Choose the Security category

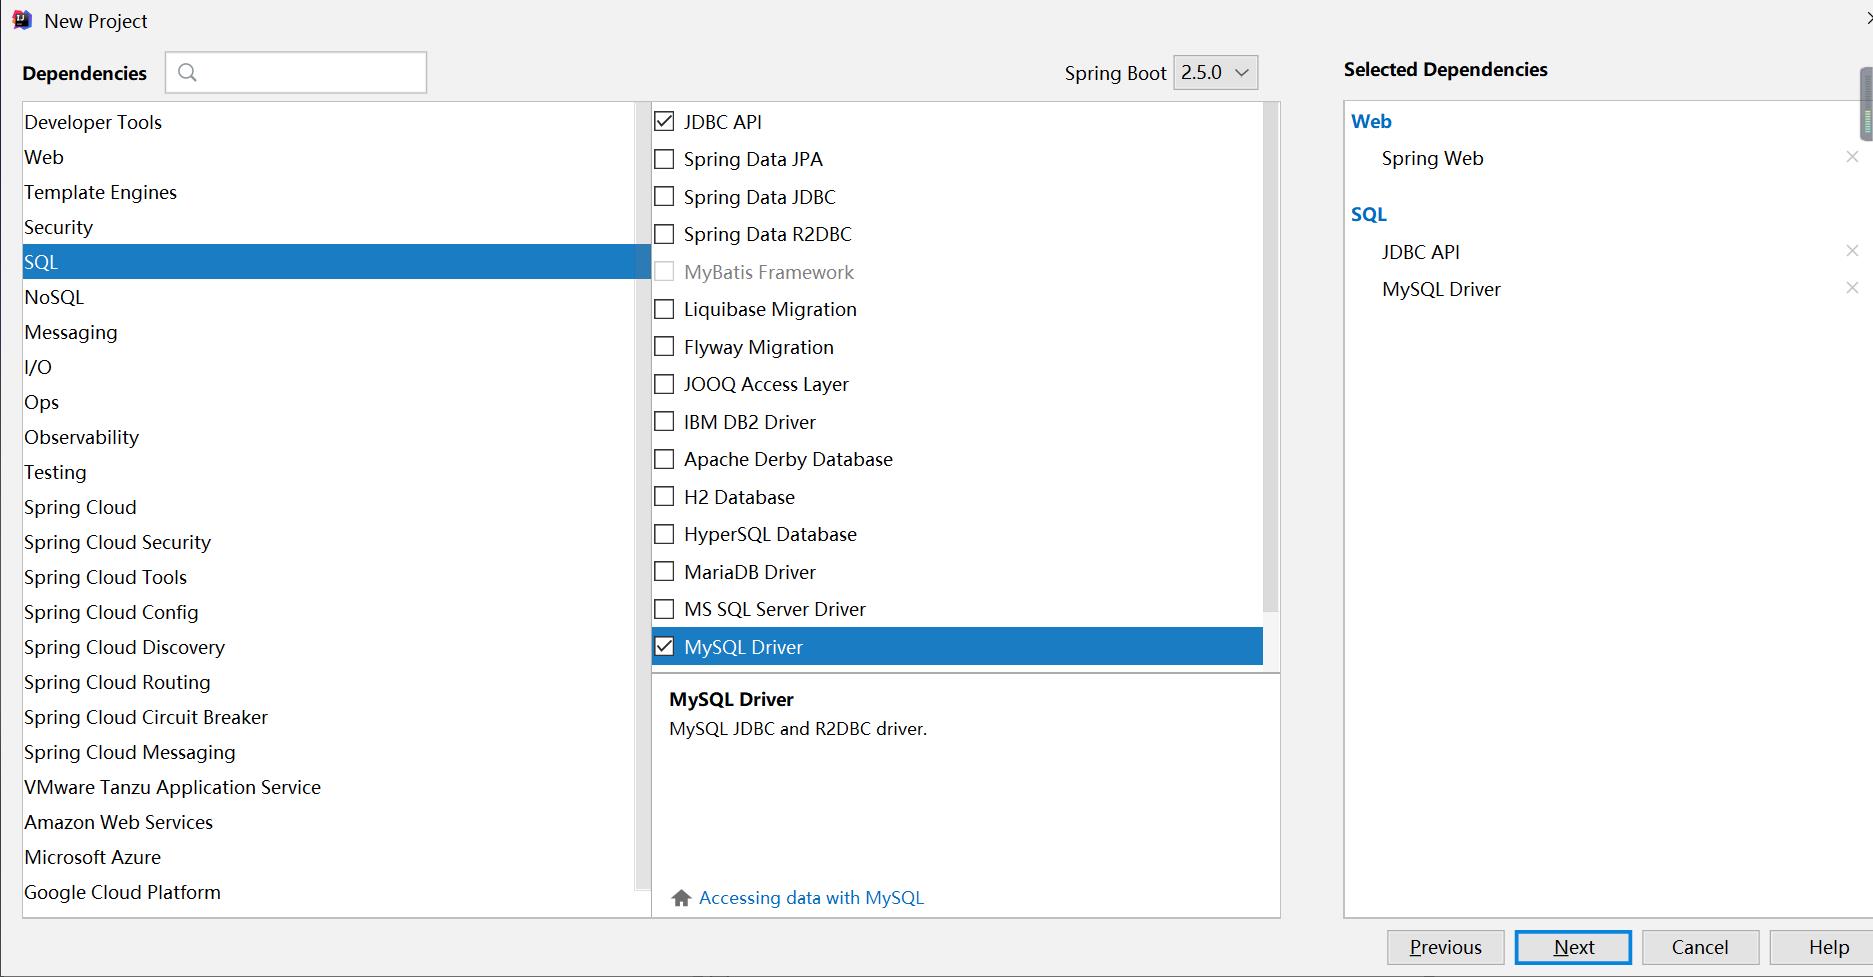[329, 227]
